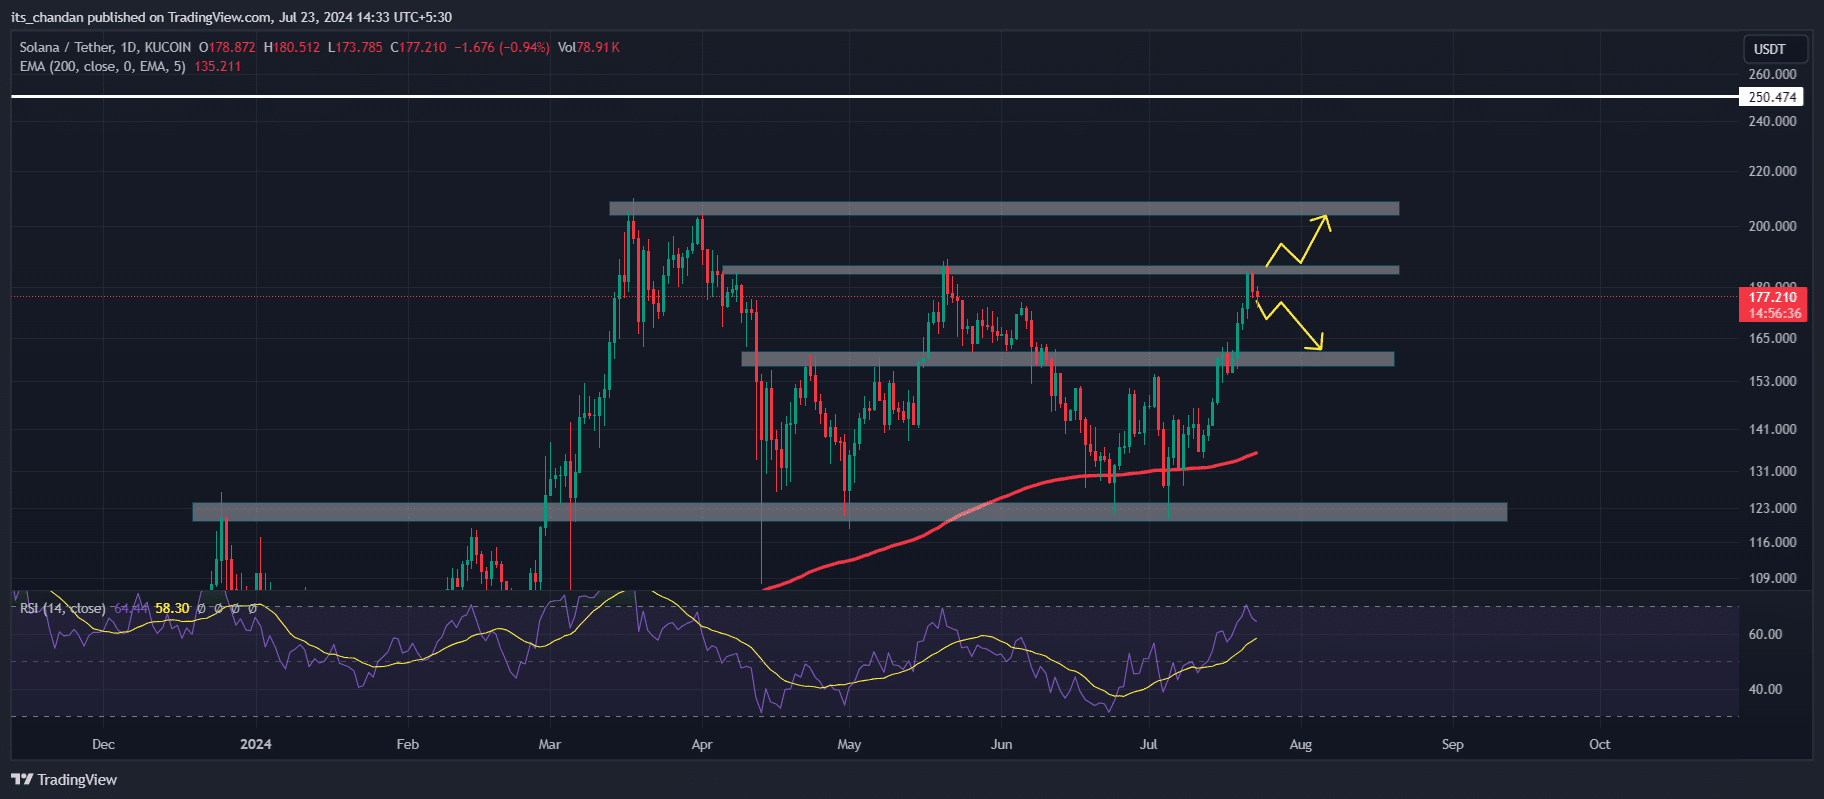Image resolution: width=1824 pixels, height=799 pixels.
Task: Click the May date axis label
Action: [x=849, y=744]
